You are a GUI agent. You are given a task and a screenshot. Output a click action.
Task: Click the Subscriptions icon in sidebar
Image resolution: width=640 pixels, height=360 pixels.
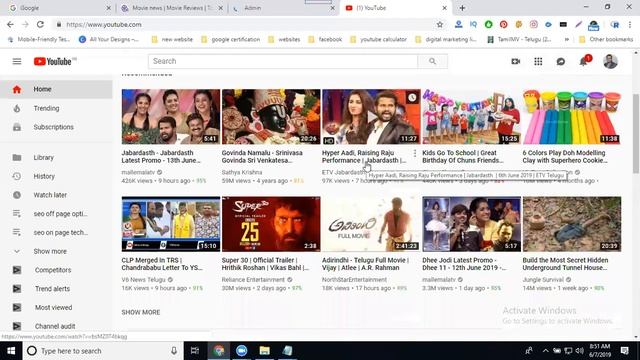pos(17,127)
